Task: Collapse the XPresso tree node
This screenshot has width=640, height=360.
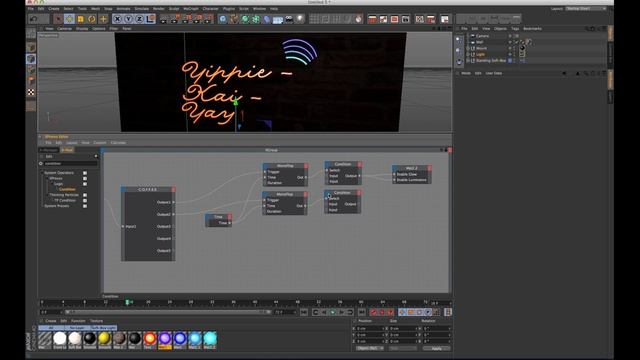Action: tap(47, 178)
